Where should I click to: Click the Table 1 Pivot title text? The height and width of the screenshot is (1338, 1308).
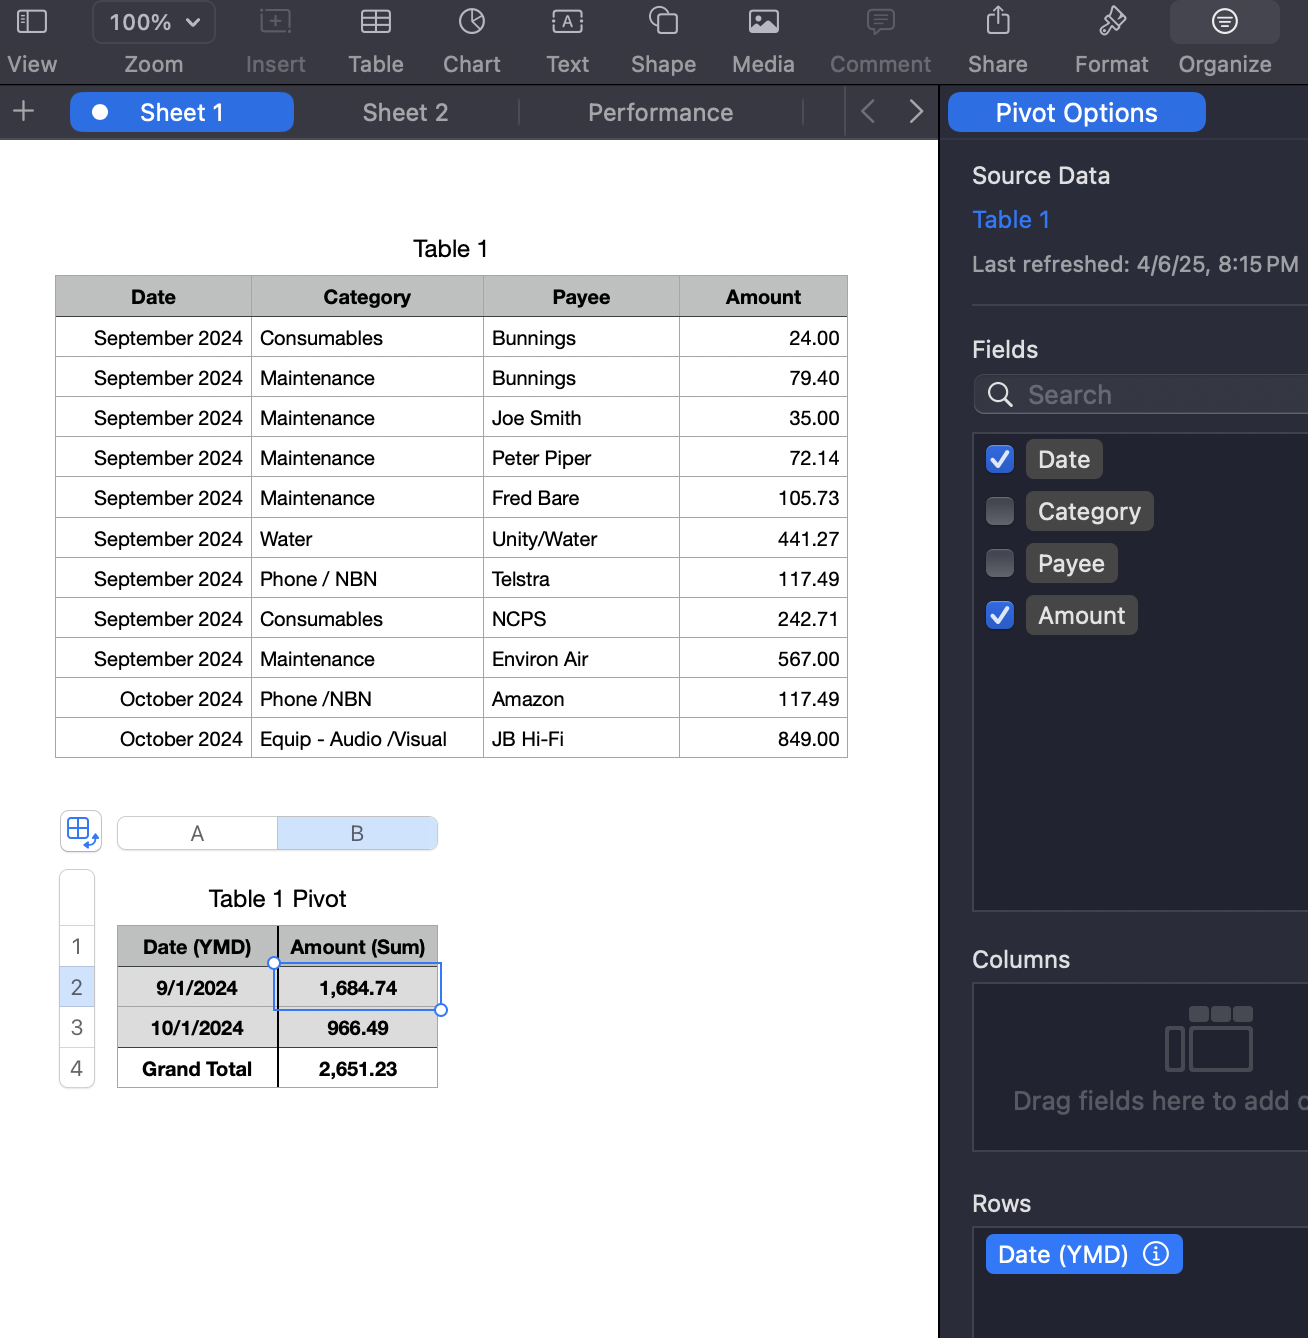tap(278, 898)
